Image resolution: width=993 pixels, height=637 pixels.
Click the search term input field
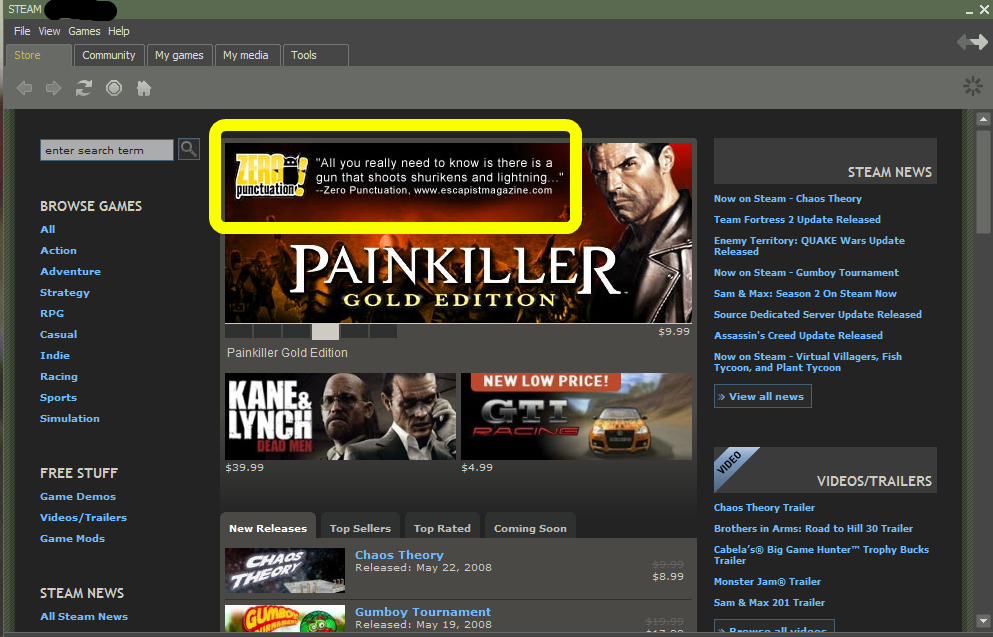coord(107,150)
